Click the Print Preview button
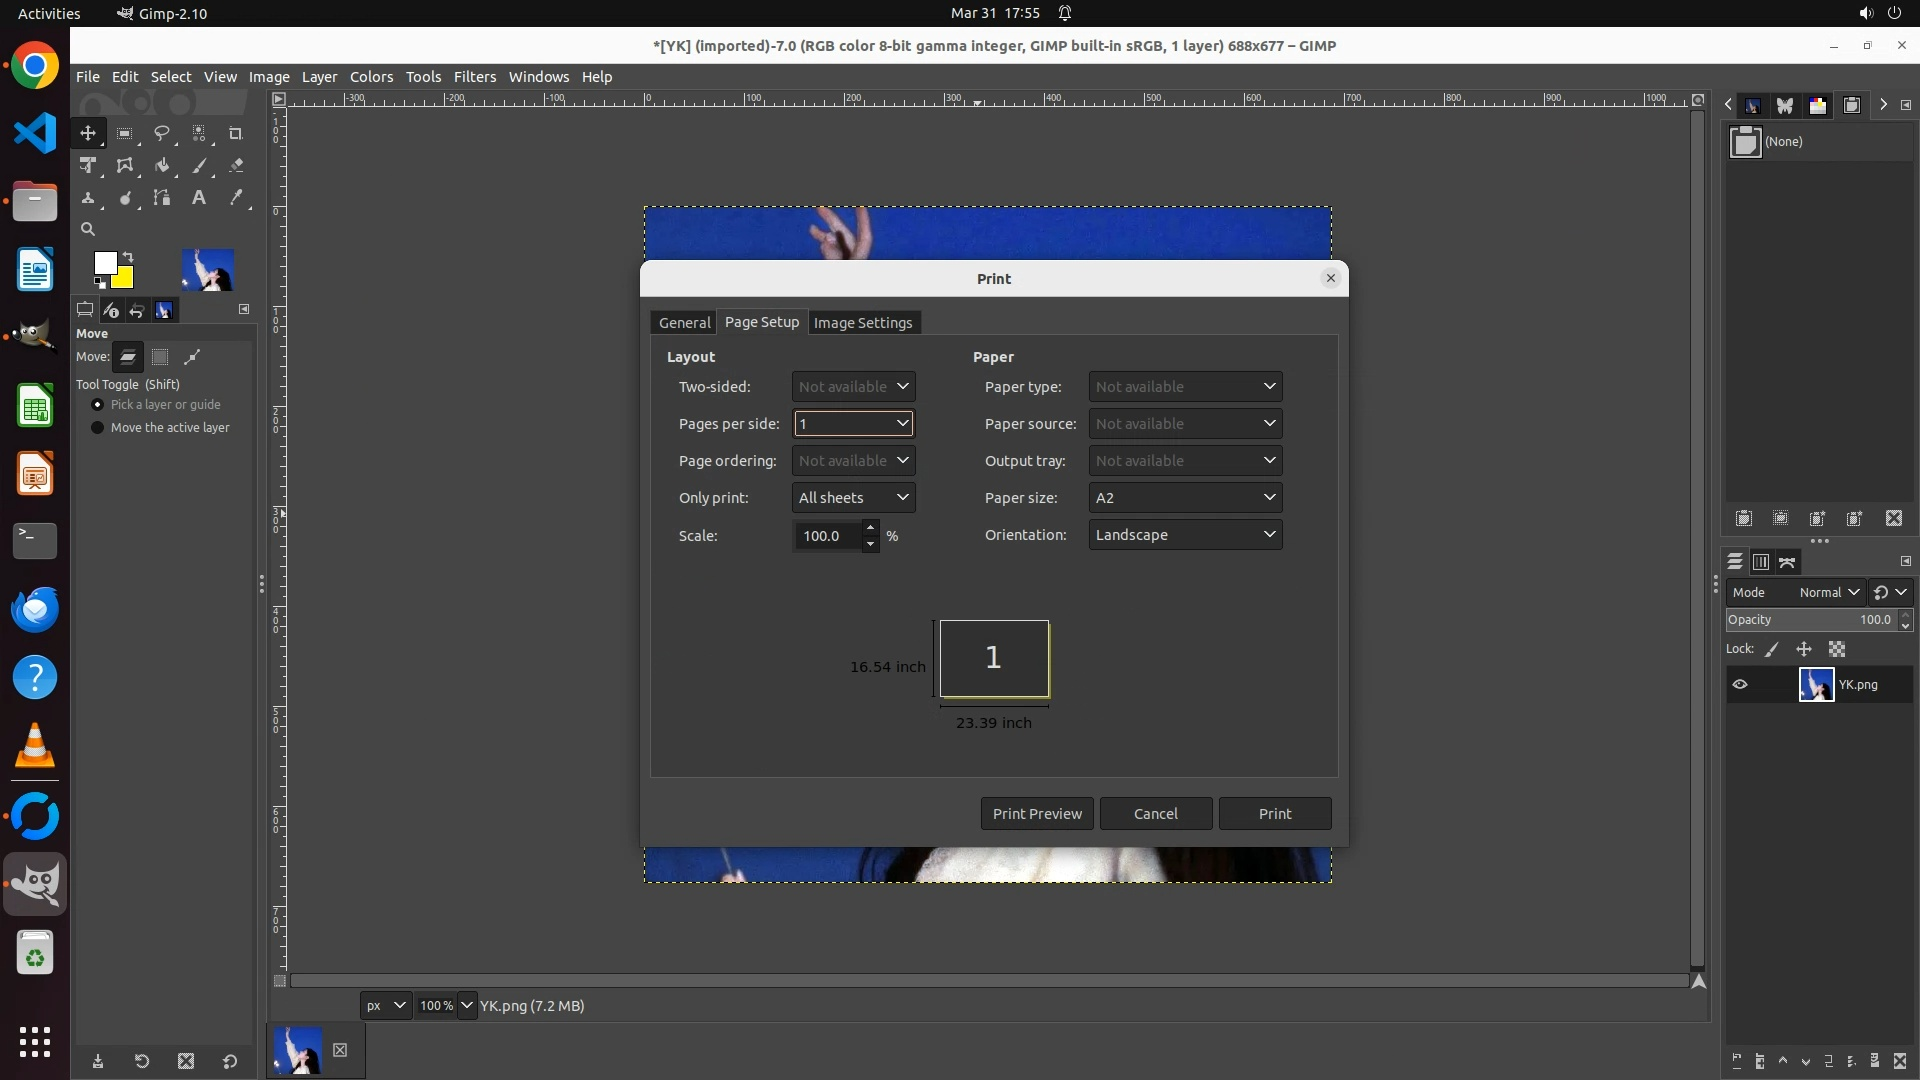This screenshot has height=1080, width=1920. [1037, 814]
